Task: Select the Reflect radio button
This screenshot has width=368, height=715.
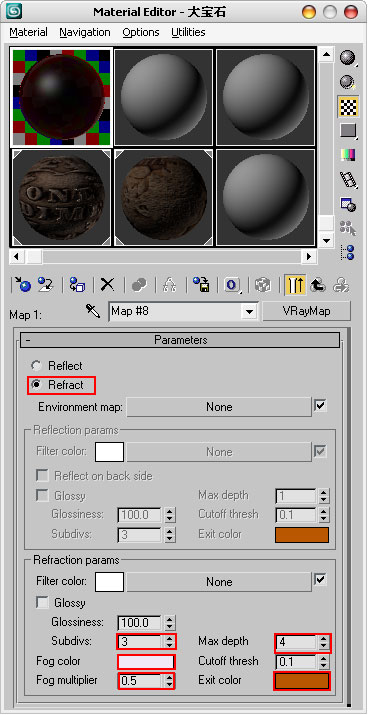Action: (x=36, y=366)
